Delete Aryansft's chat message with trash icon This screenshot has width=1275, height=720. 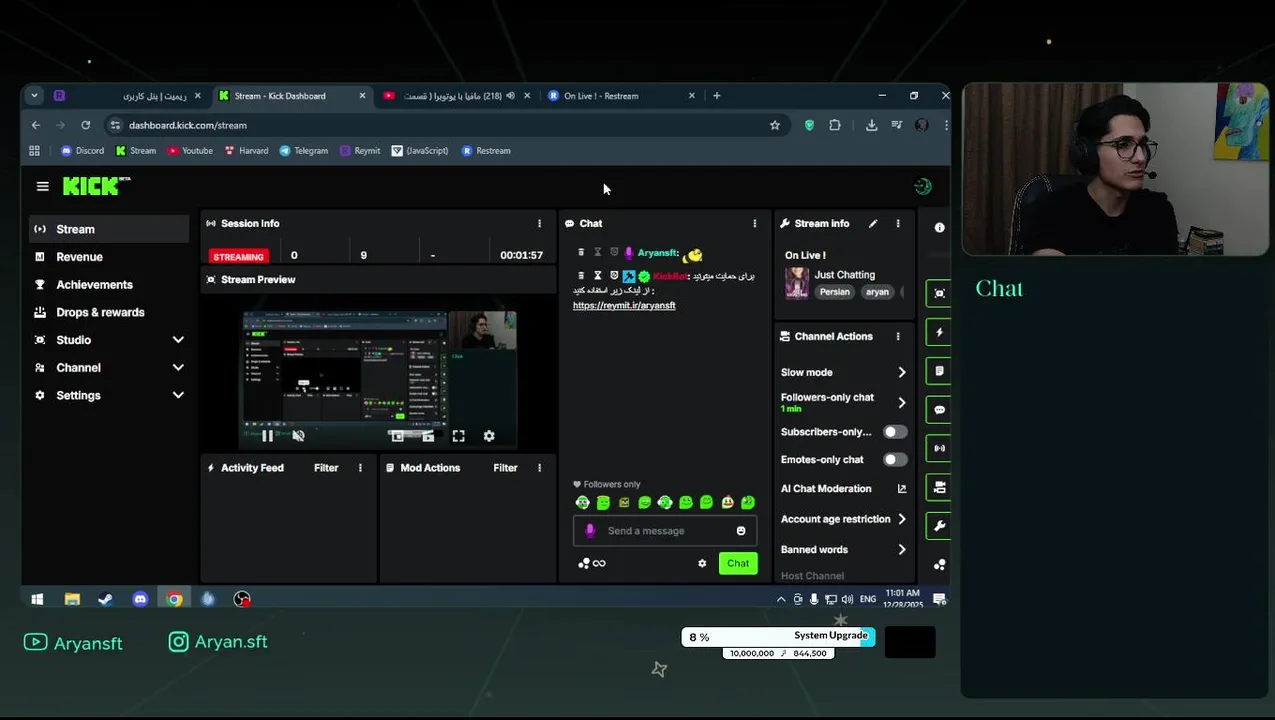[581, 253]
